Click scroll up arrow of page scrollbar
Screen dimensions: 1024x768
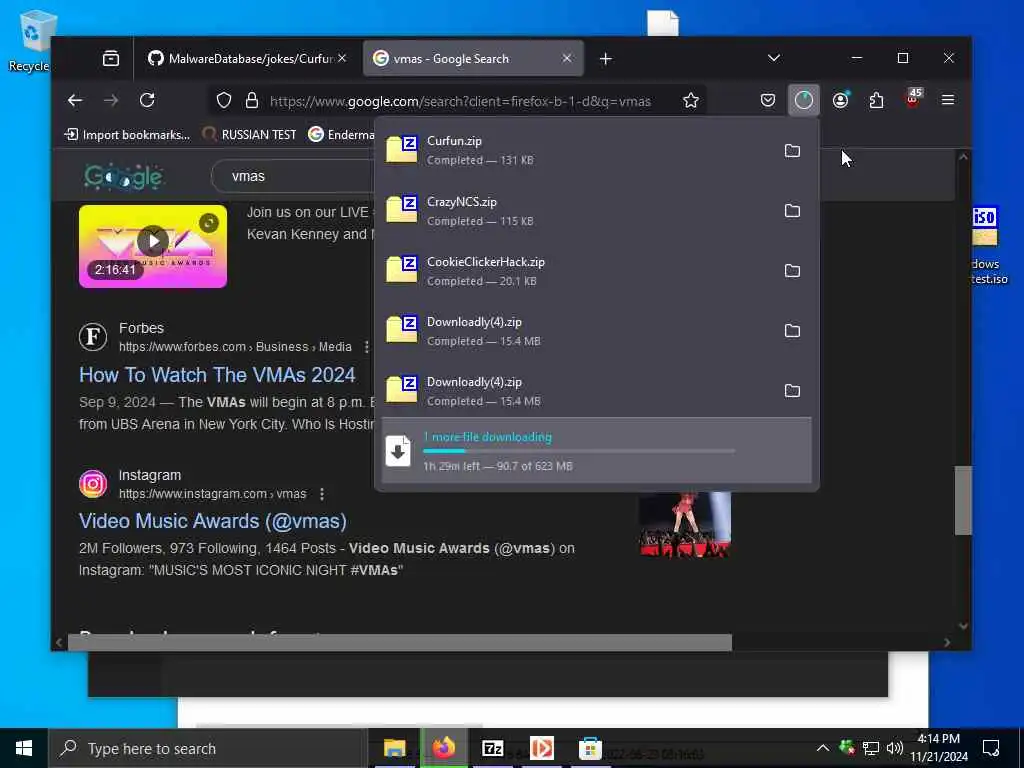click(x=963, y=157)
